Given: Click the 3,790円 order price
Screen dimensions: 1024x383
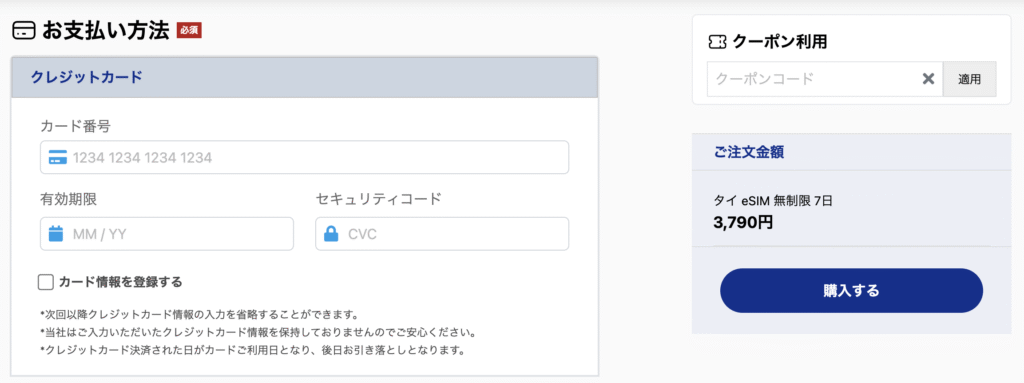Looking at the screenshot, I should click(743, 222).
